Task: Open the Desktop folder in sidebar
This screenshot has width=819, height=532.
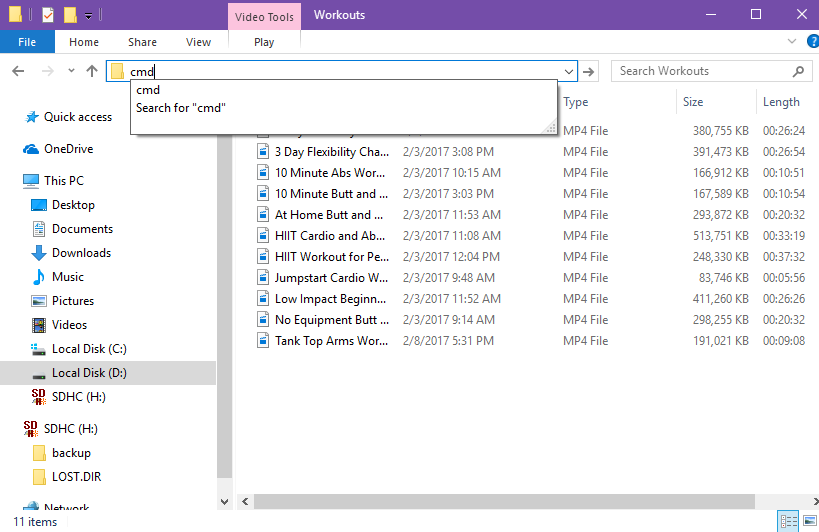Action: click(x=73, y=205)
